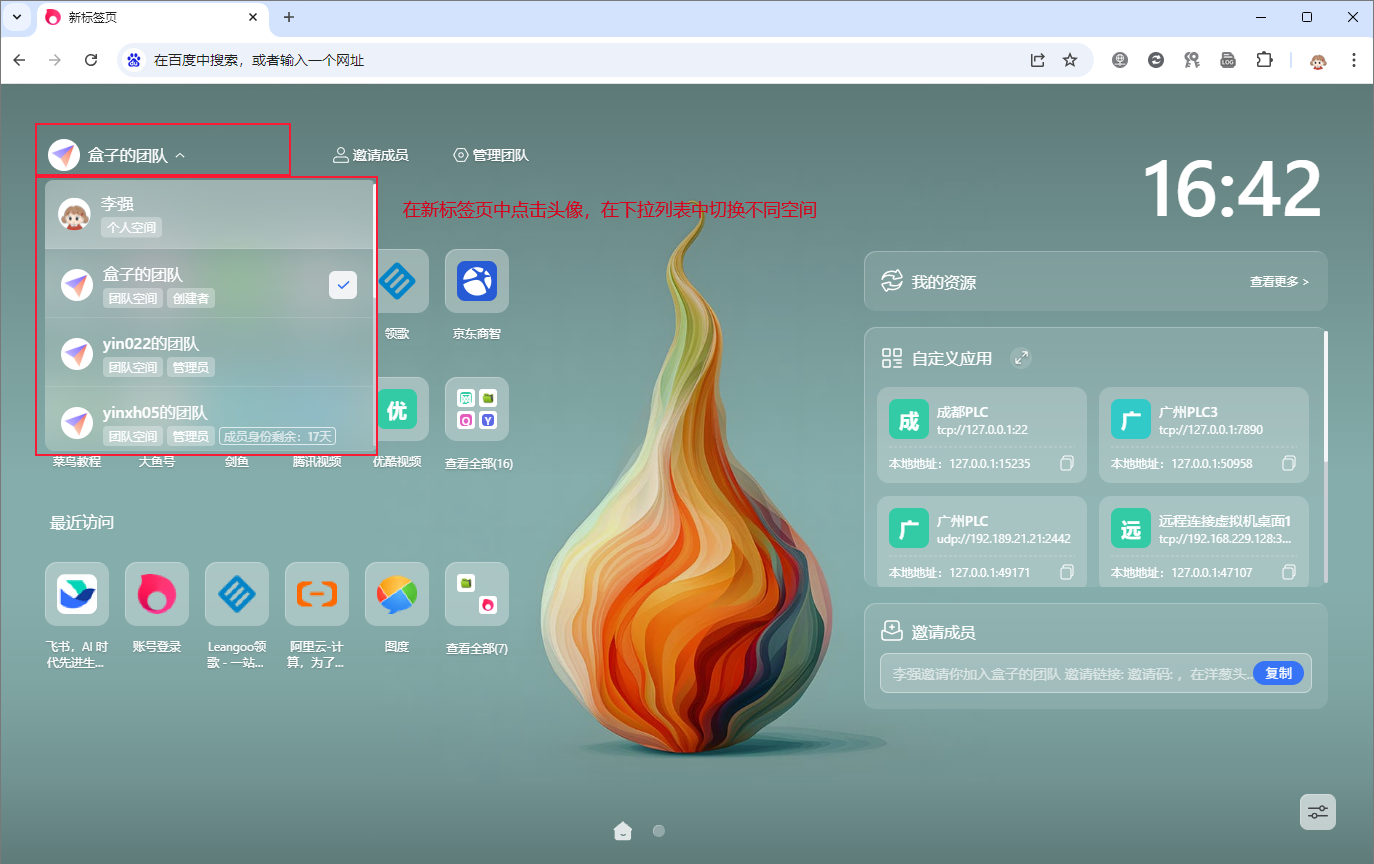Viewport: 1374px width, 864px height.
Task: Copy local address 127.0.0.1:15235
Action: pos(1067,463)
